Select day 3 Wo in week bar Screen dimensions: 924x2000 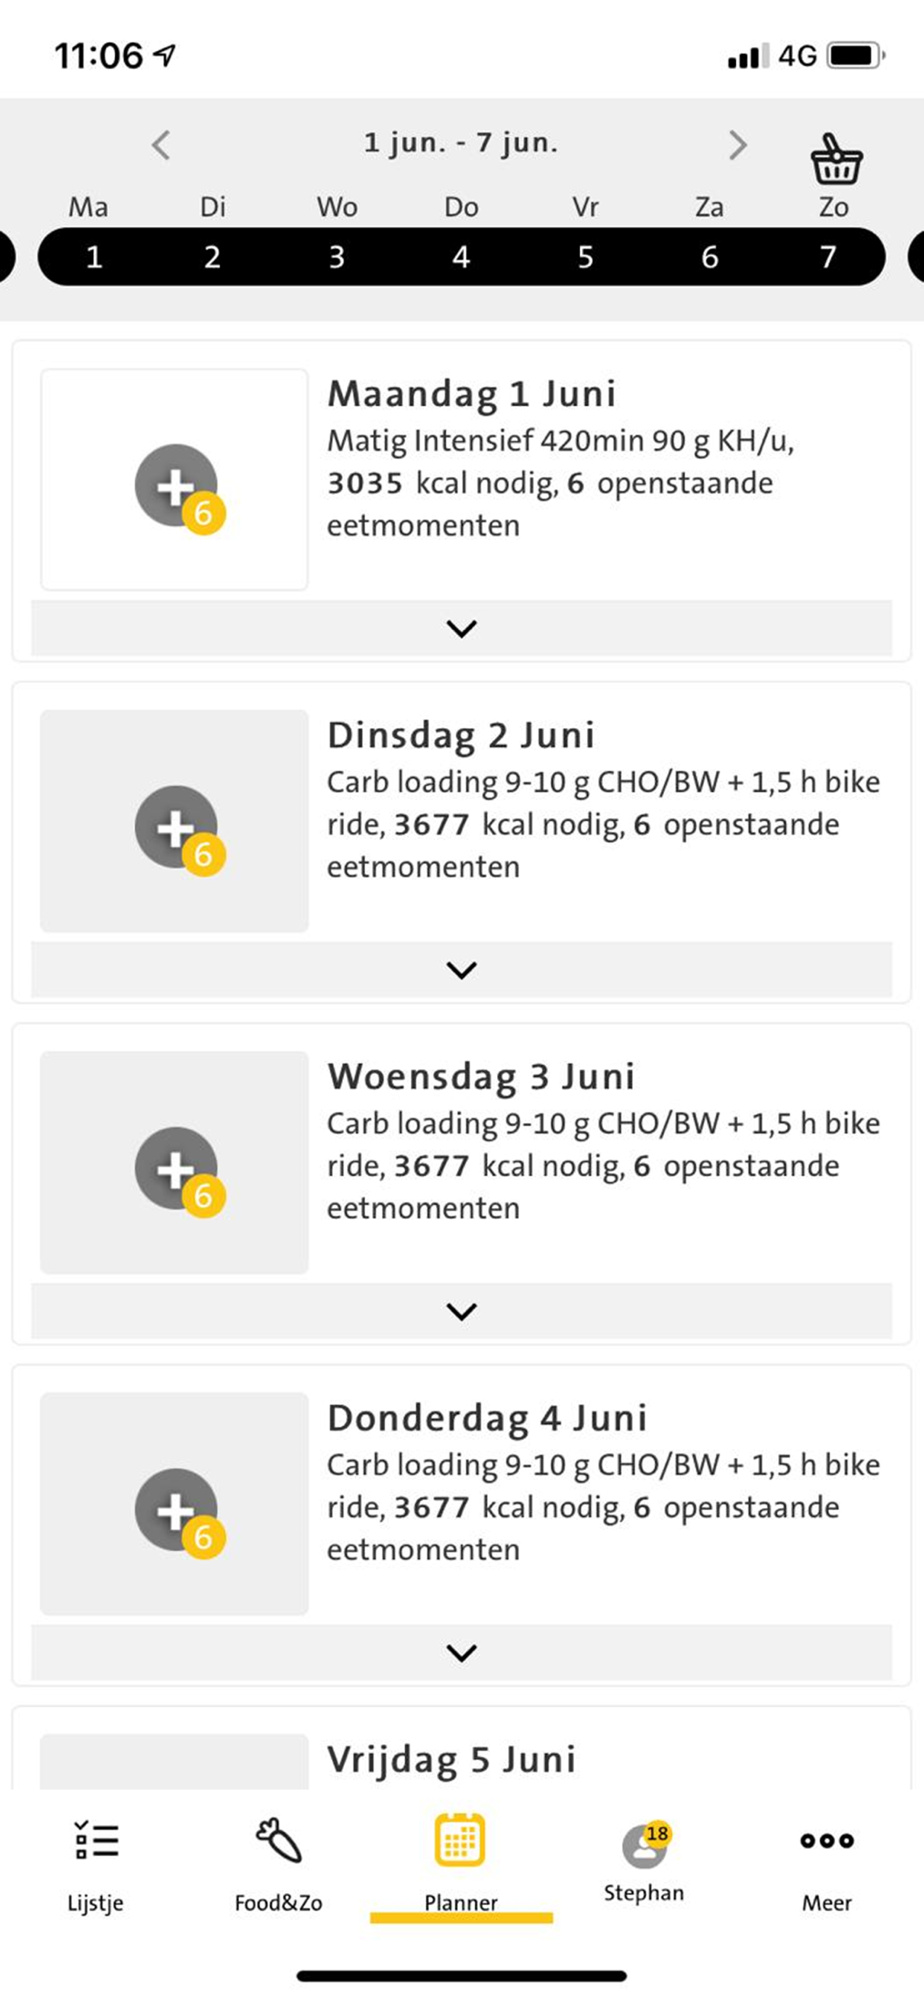[x=337, y=257]
